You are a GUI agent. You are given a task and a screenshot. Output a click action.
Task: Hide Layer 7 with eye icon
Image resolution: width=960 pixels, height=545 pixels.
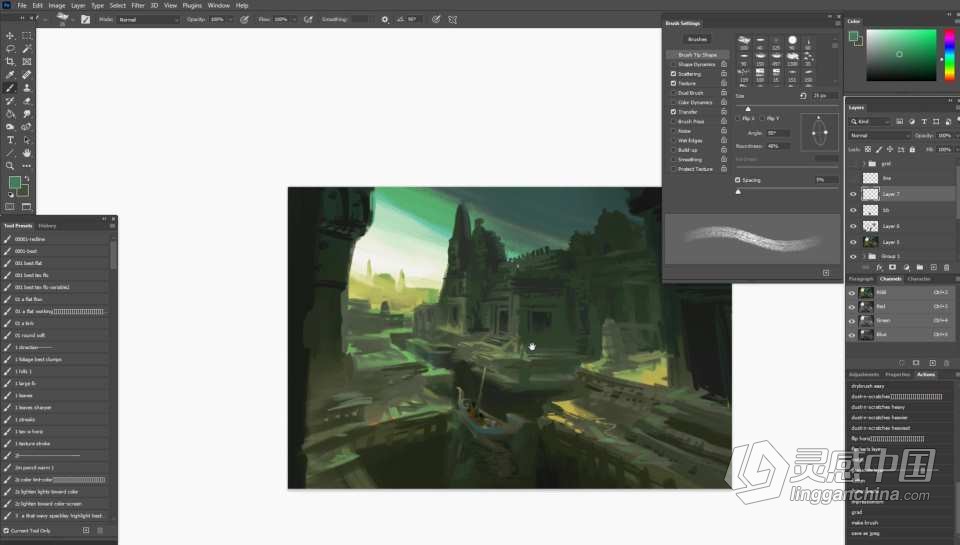(x=853, y=194)
